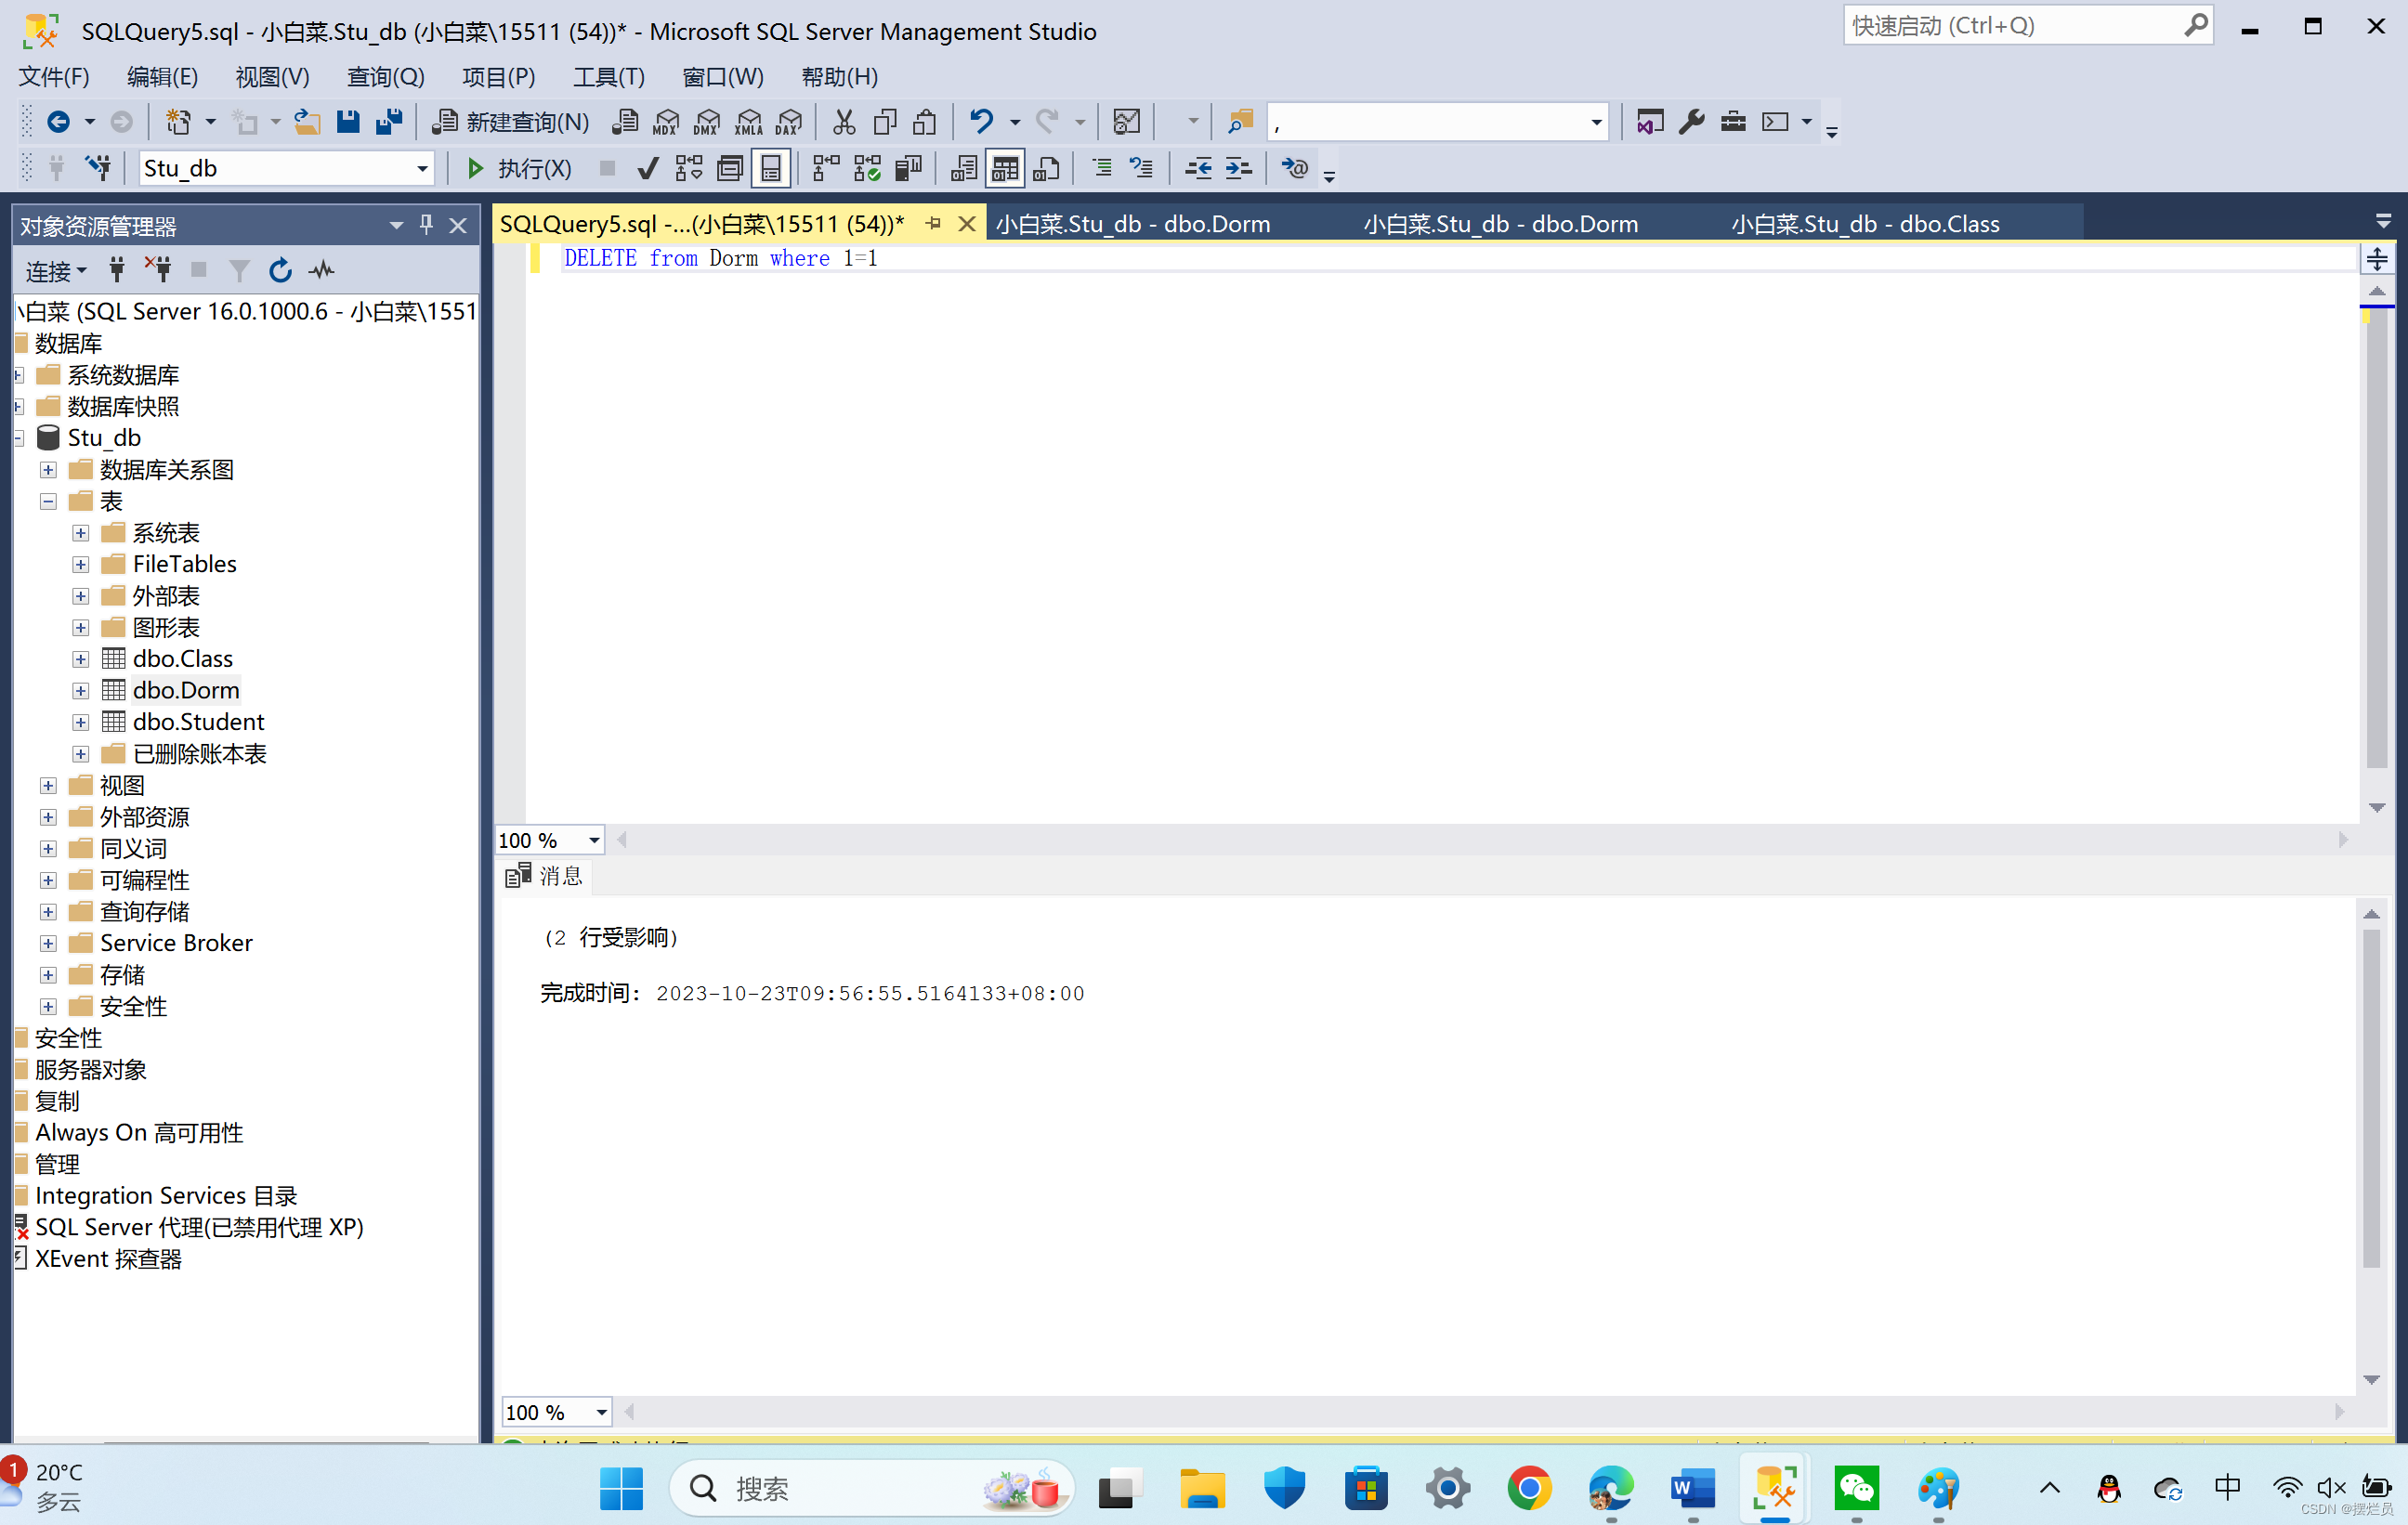
Task: Click Display Estimated Execution Plan icon
Action: click(688, 168)
